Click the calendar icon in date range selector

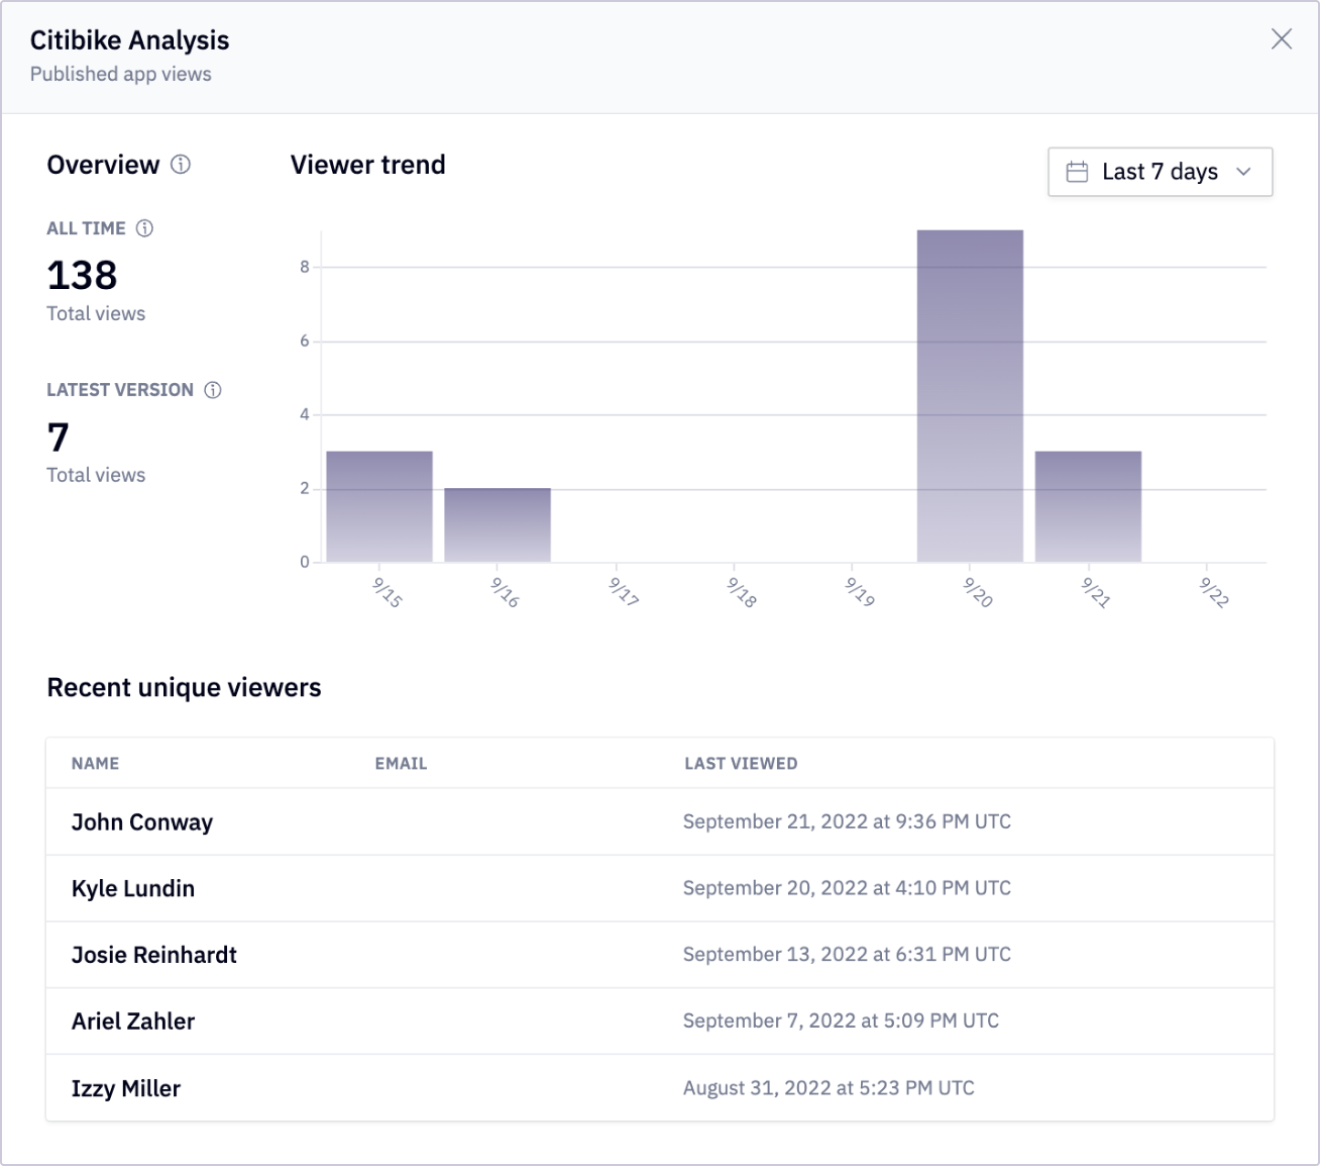coord(1077,172)
